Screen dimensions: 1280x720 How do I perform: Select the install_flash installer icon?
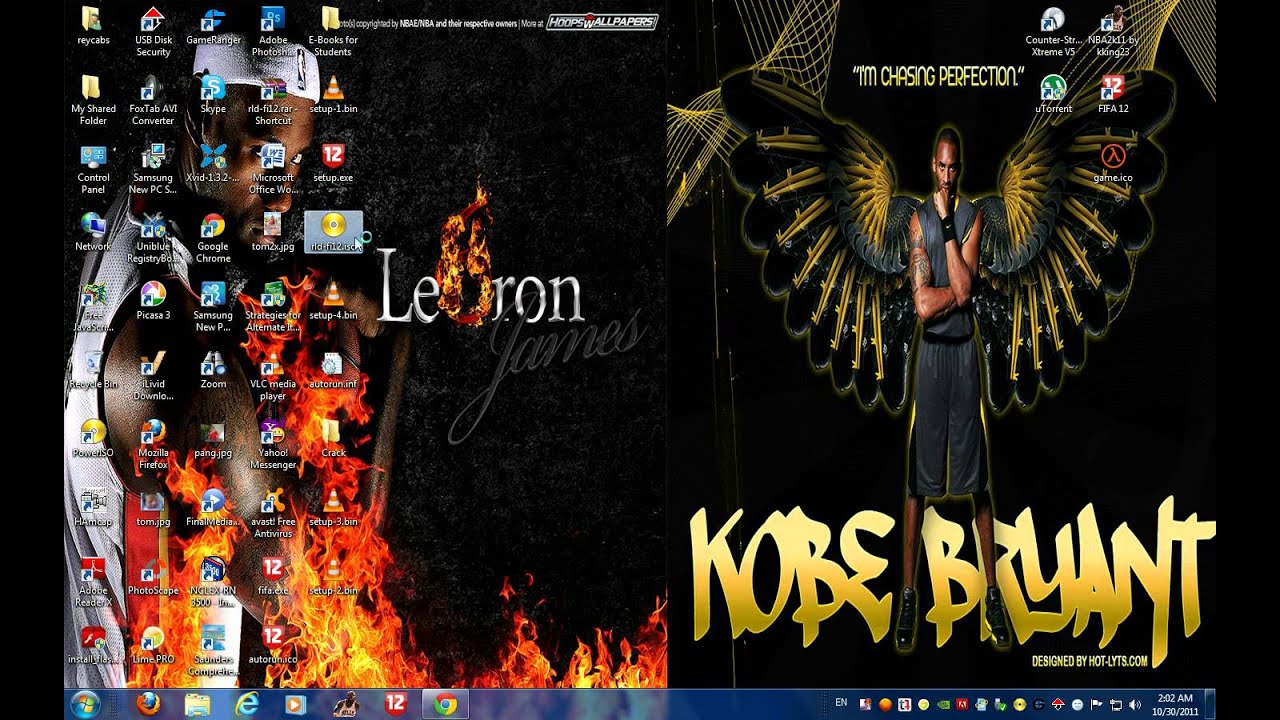(93, 646)
